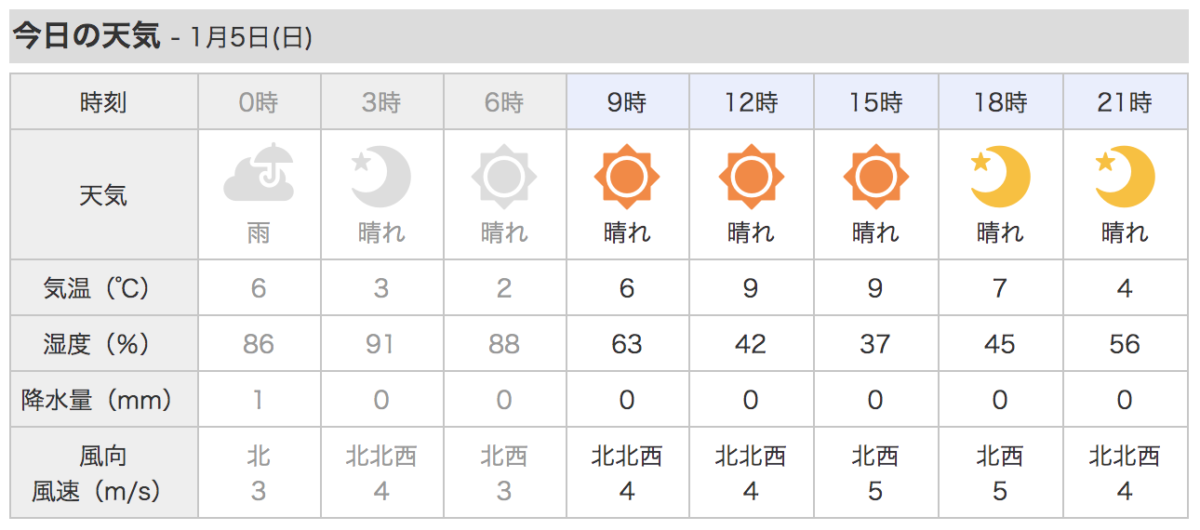Click the 北西 wind direction at 15時

(875, 457)
